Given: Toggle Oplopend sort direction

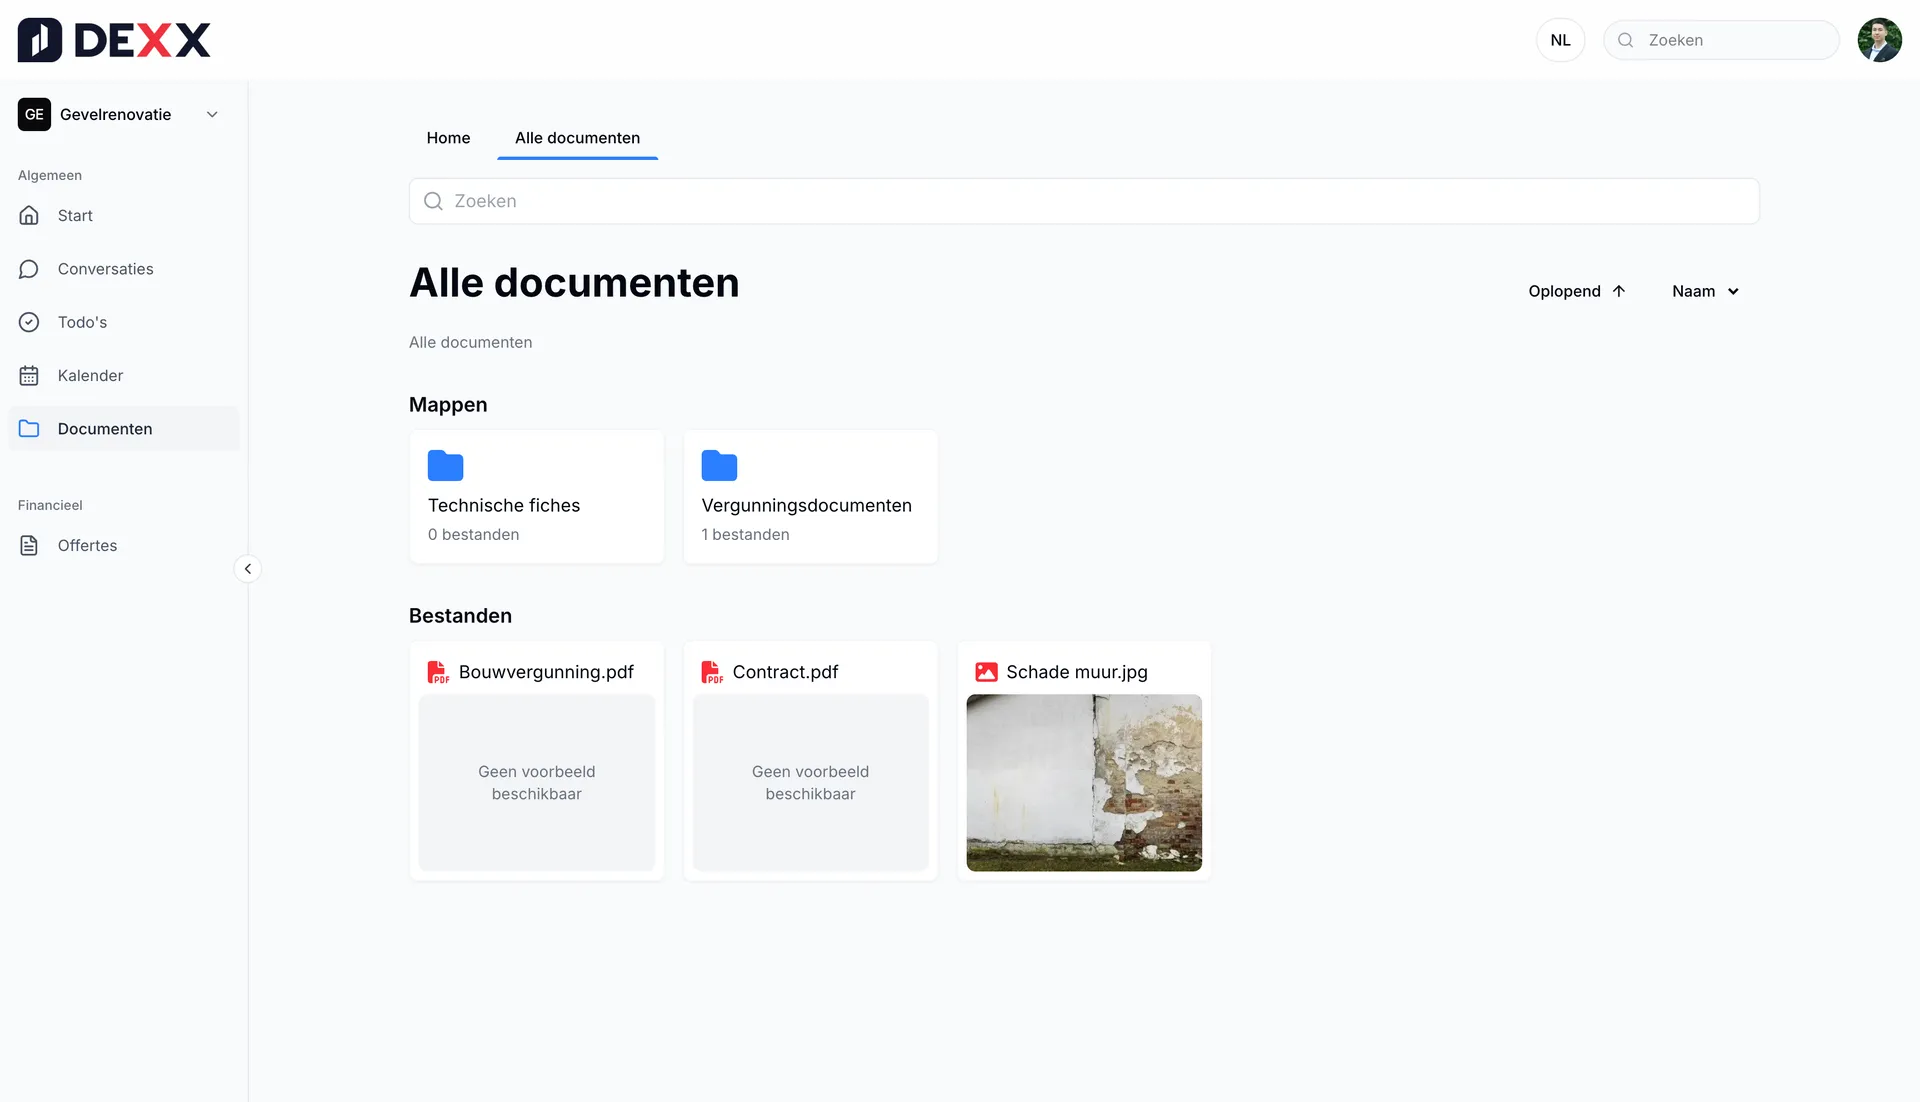Looking at the screenshot, I should tap(1577, 291).
